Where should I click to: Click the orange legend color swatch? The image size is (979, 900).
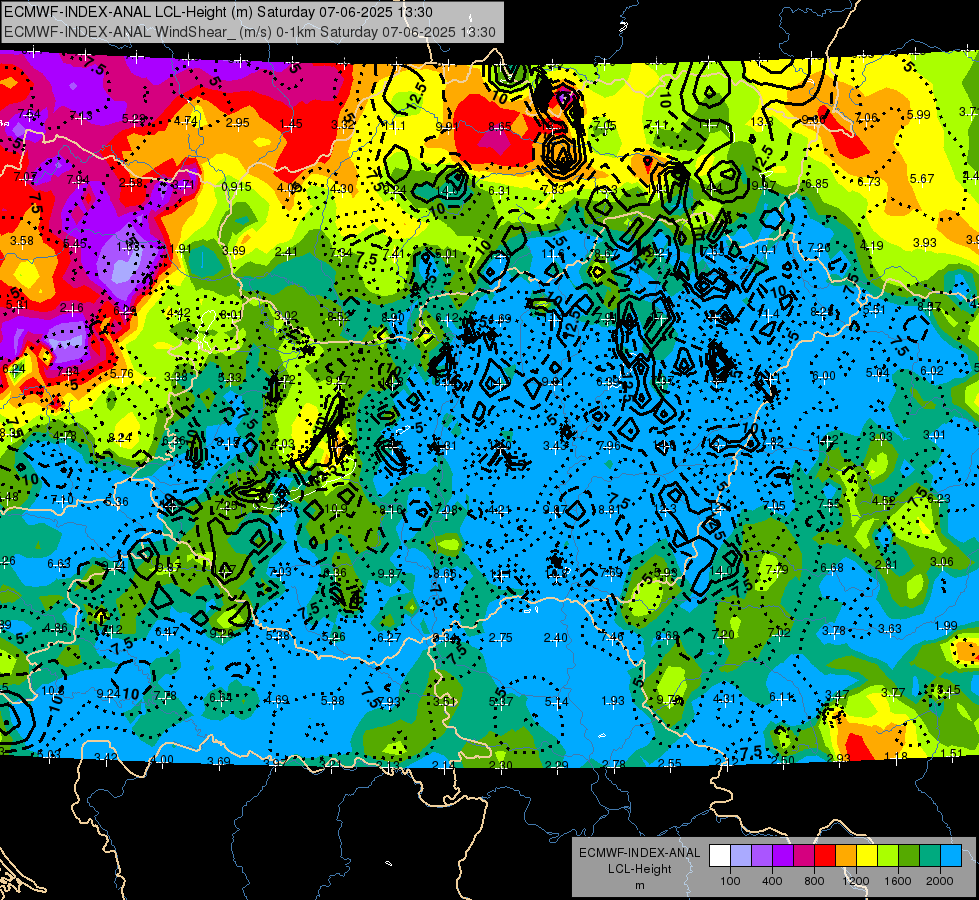[x=846, y=855]
